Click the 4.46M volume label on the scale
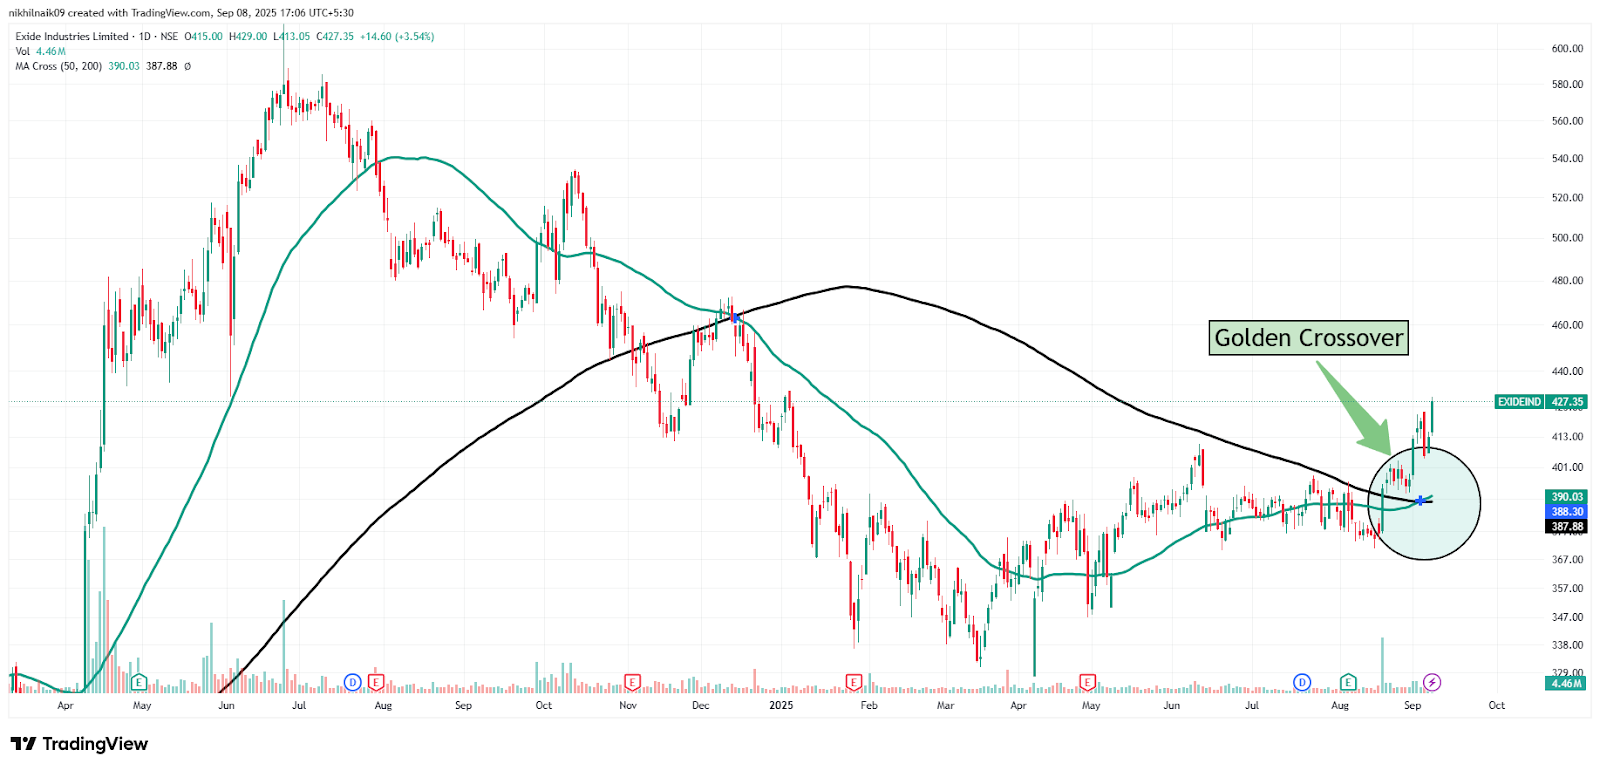Screen dimensions: 1600x770 coord(1566,684)
